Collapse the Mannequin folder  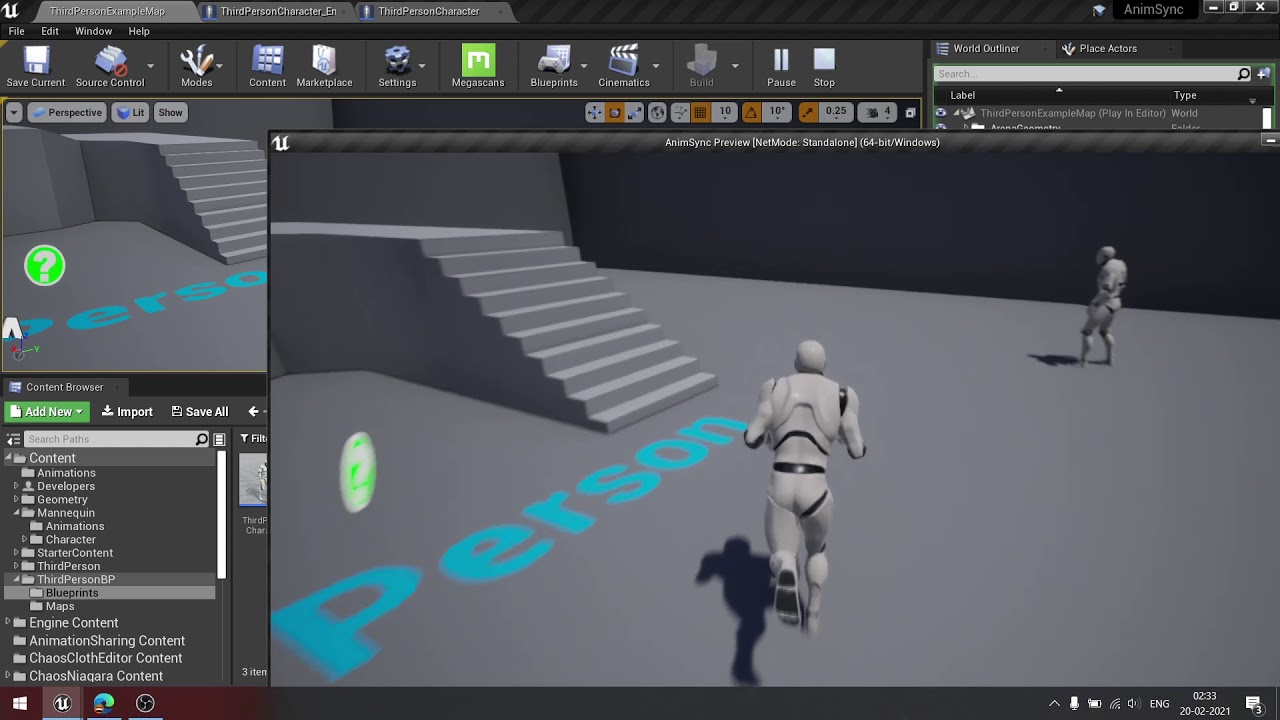[16, 513]
